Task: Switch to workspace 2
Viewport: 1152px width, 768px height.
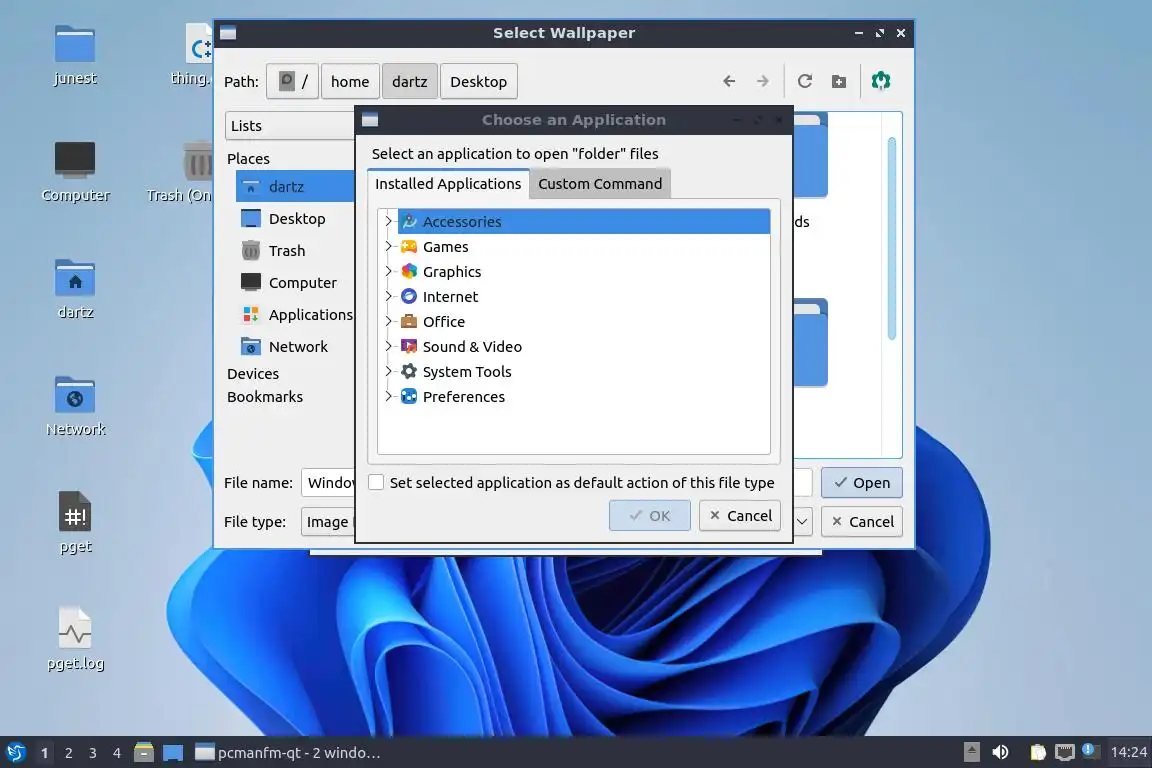Action: [x=68, y=753]
